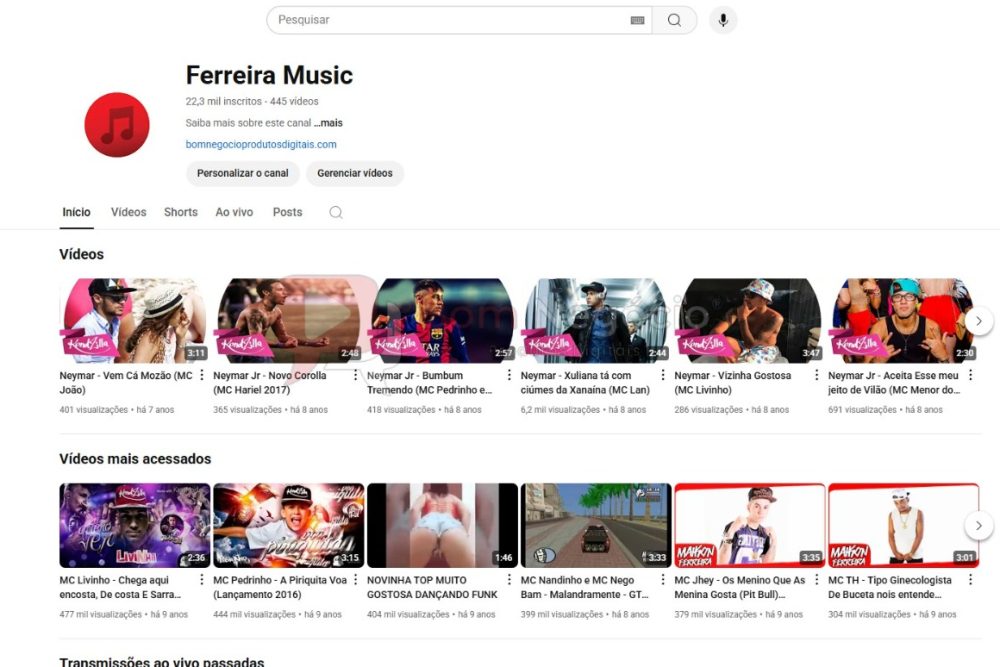Image resolution: width=1000 pixels, height=667 pixels.
Task: Play the Neymar - Vizinha Gostosa thumbnail
Action: 749,321
